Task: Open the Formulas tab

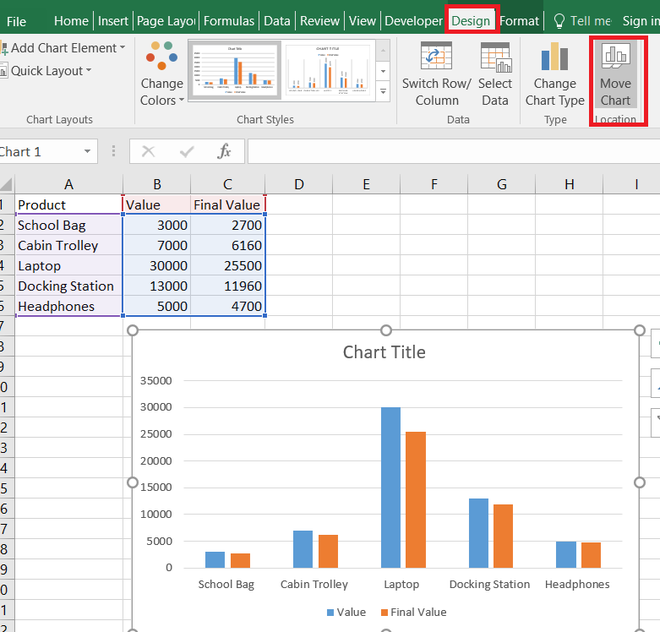Action: pos(229,21)
